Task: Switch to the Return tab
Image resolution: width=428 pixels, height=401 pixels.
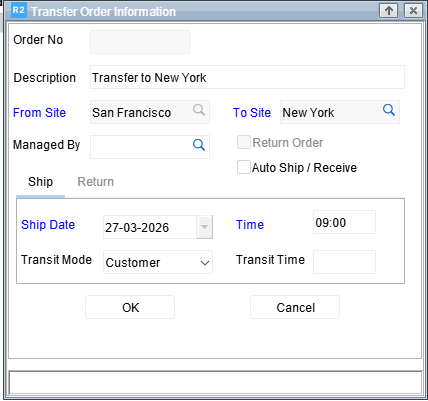Action: (x=96, y=182)
